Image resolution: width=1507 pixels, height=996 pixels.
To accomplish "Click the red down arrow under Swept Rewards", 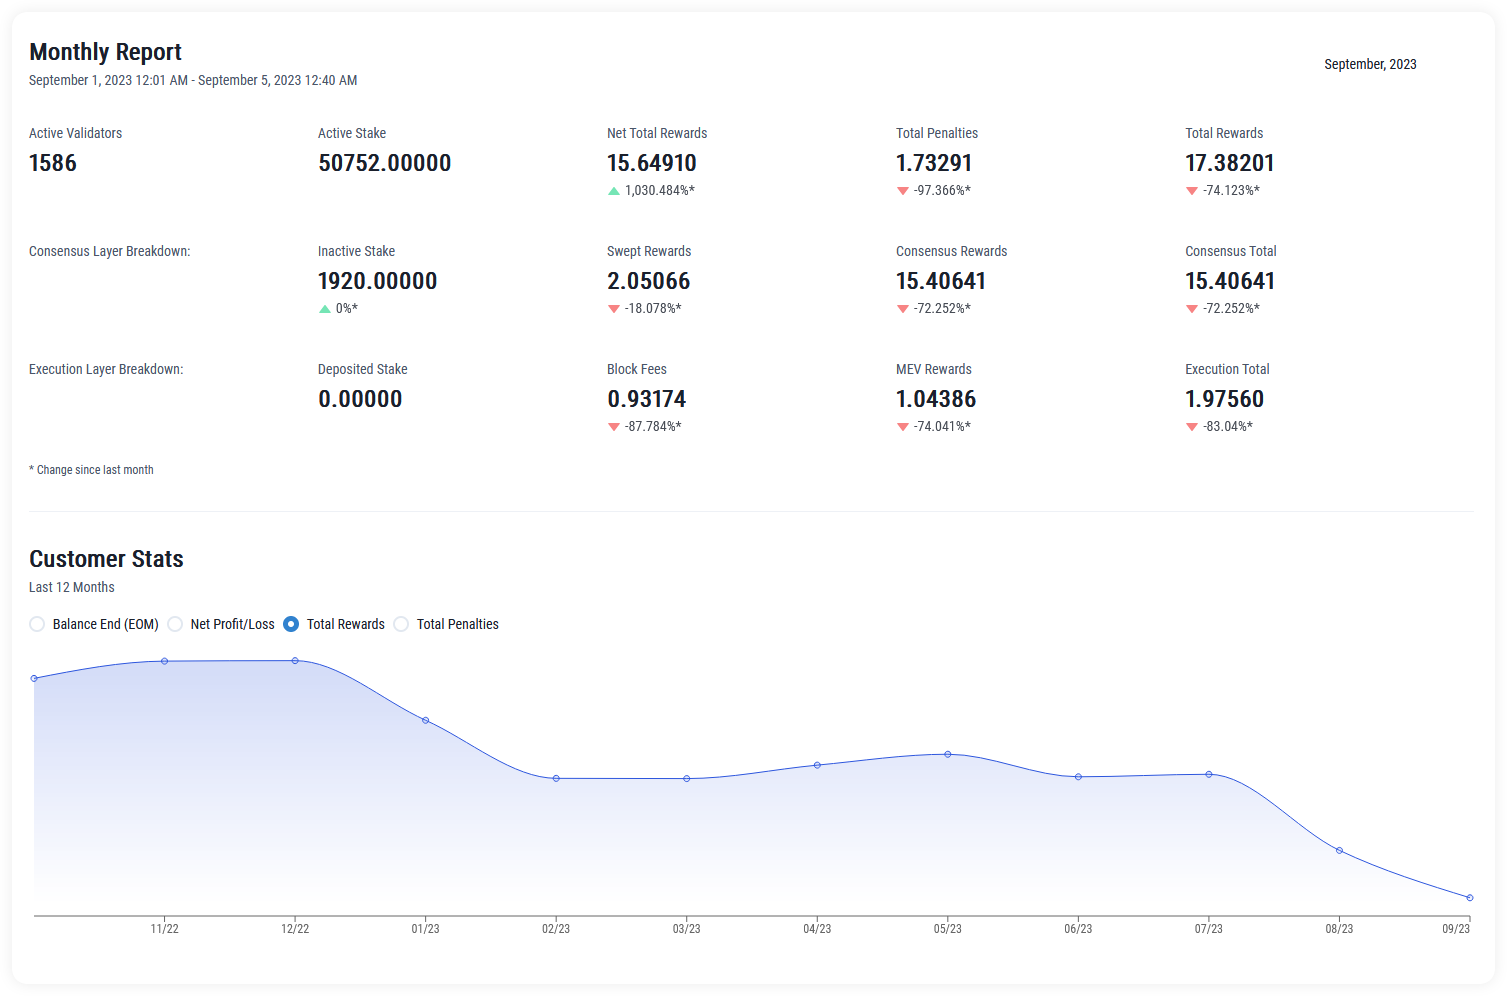I will click(614, 309).
